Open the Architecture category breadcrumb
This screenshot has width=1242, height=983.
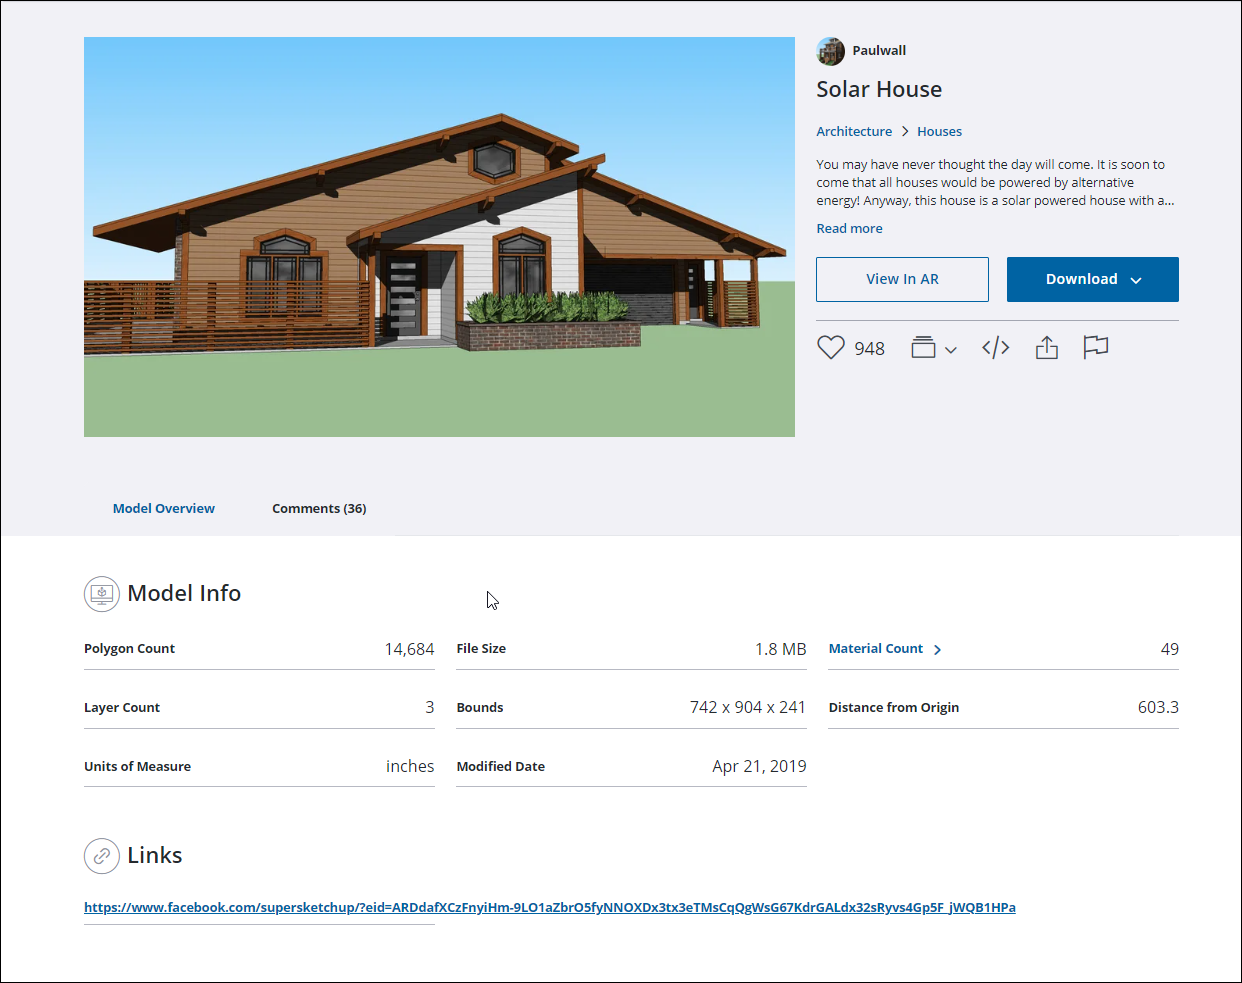pos(854,132)
